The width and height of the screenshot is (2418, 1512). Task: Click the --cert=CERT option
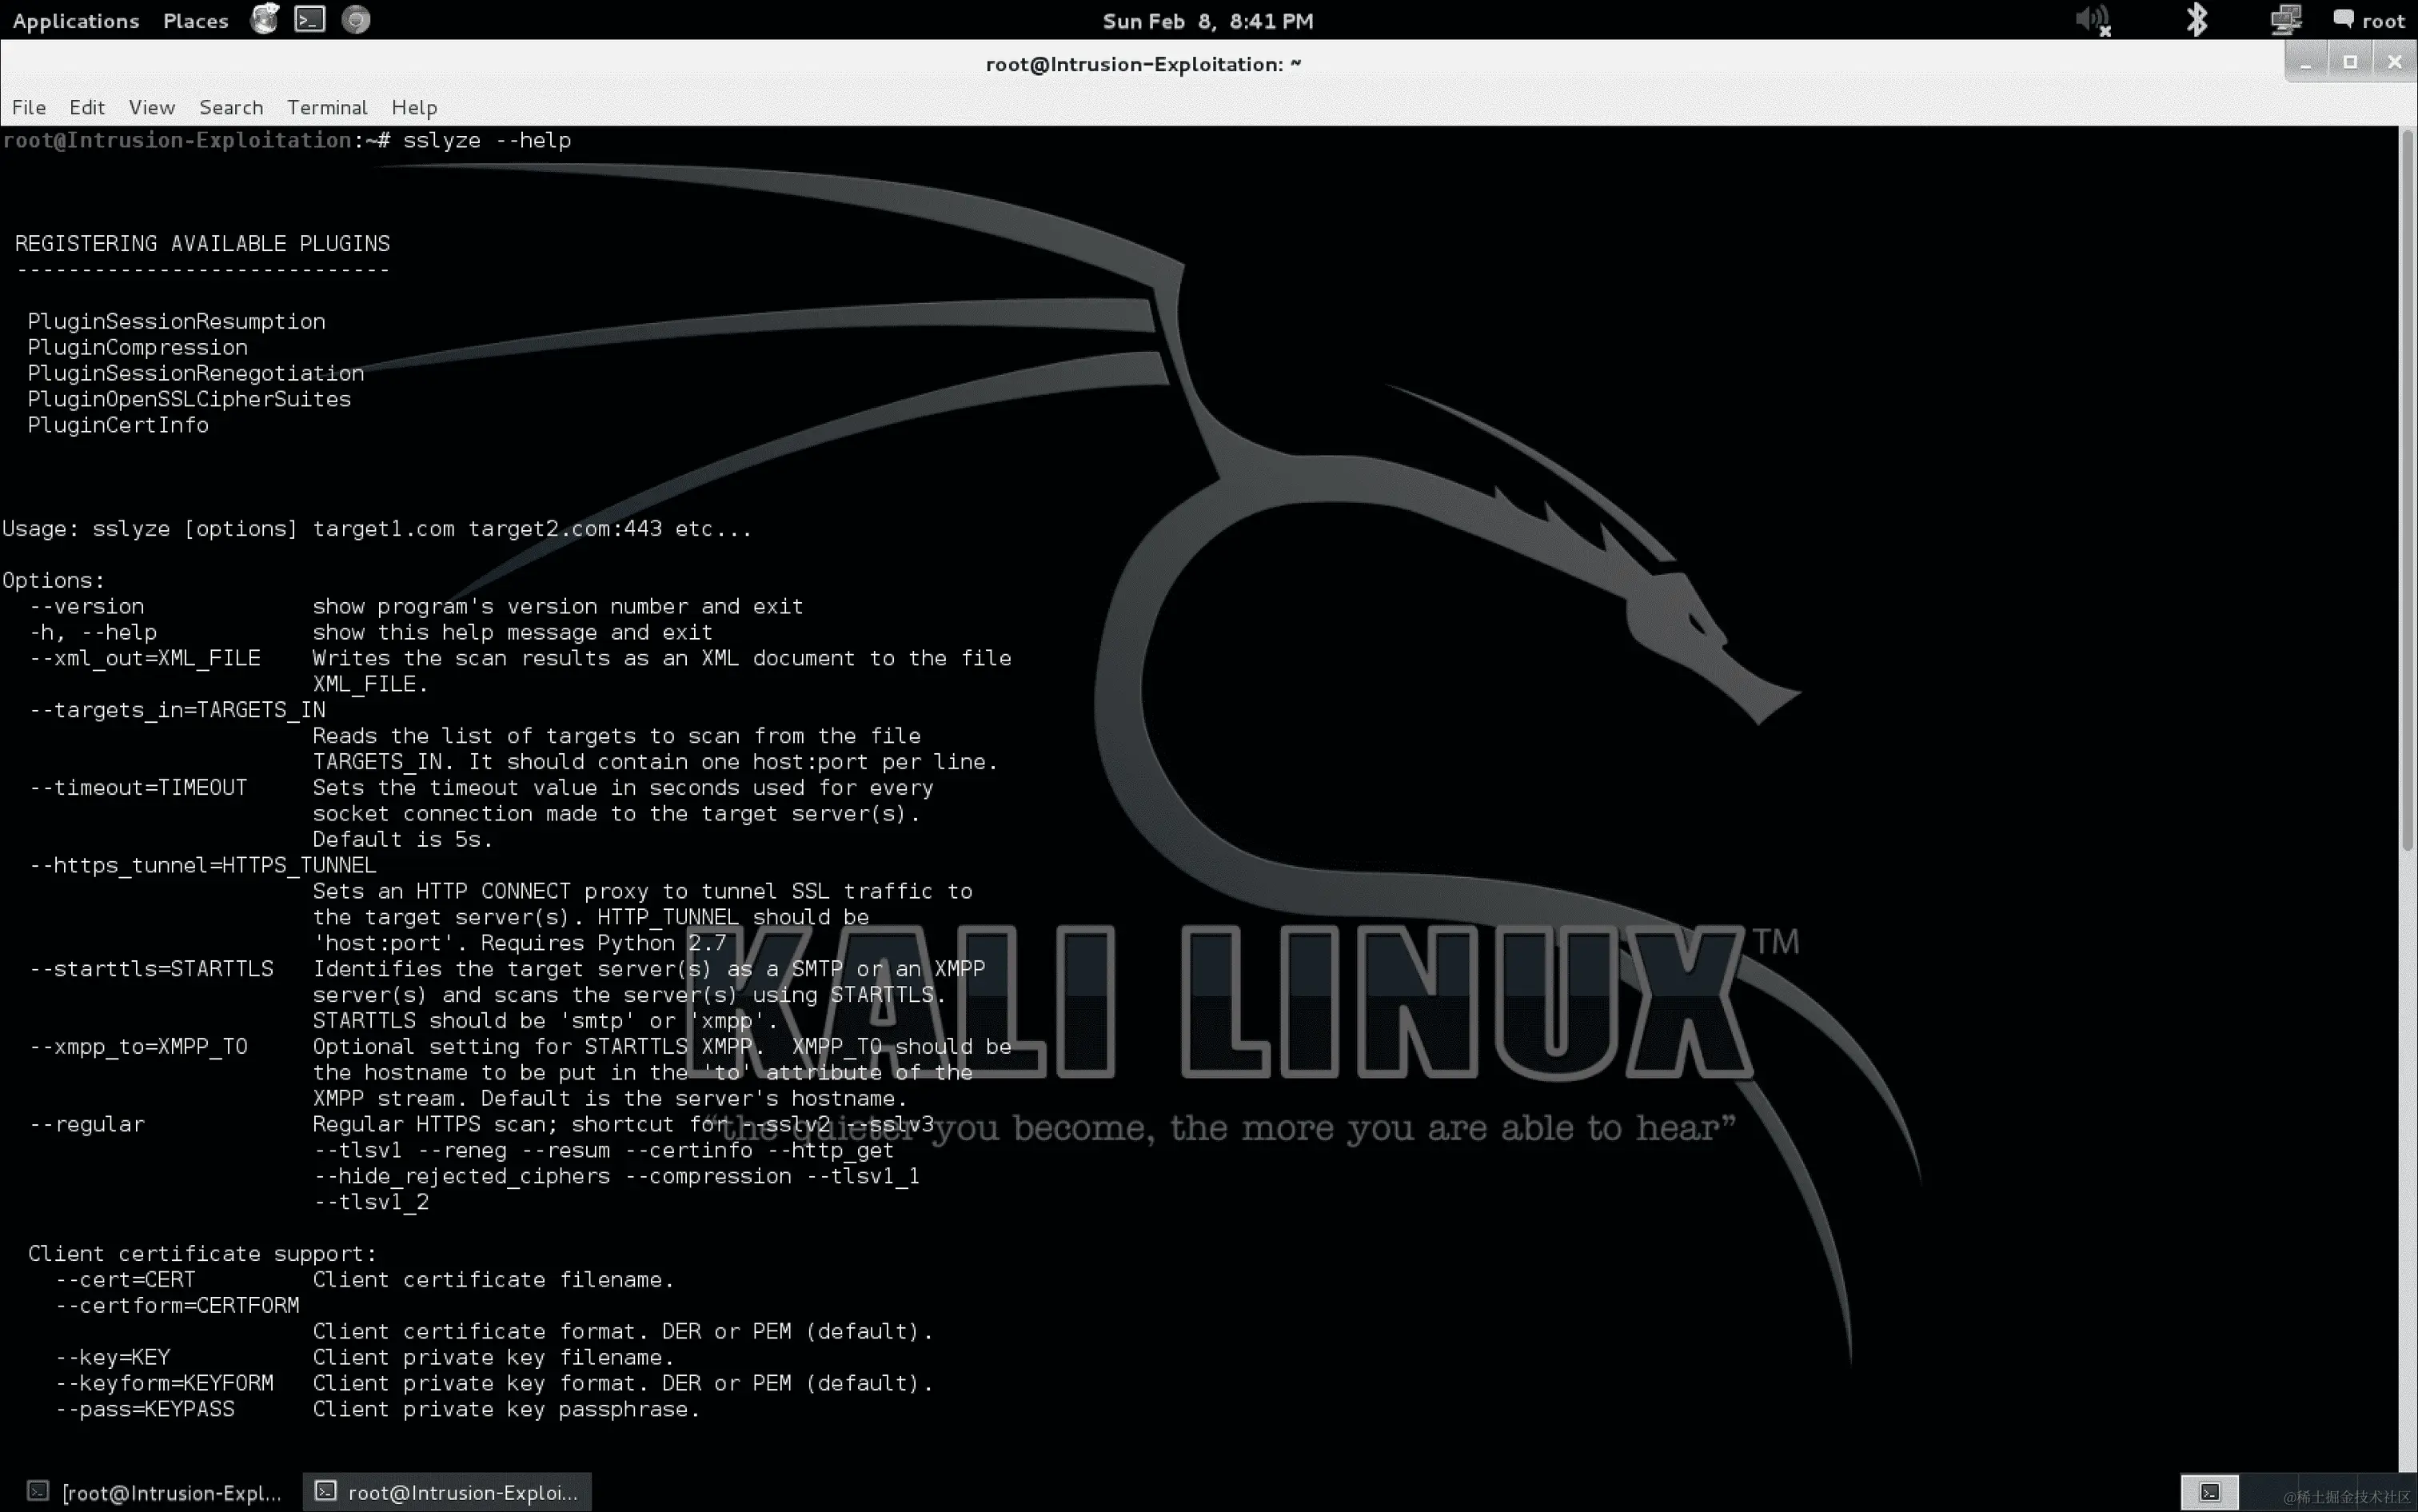tap(125, 1280)
